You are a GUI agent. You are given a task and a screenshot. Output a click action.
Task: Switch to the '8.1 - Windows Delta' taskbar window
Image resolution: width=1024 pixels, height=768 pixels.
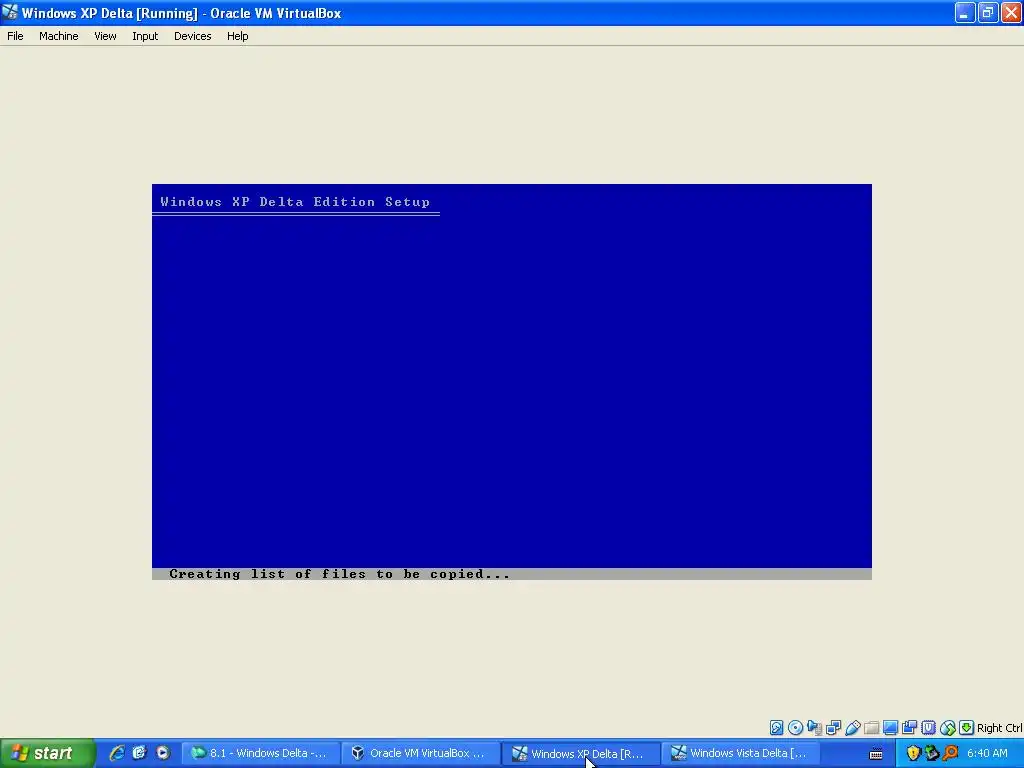pos(261,753)
